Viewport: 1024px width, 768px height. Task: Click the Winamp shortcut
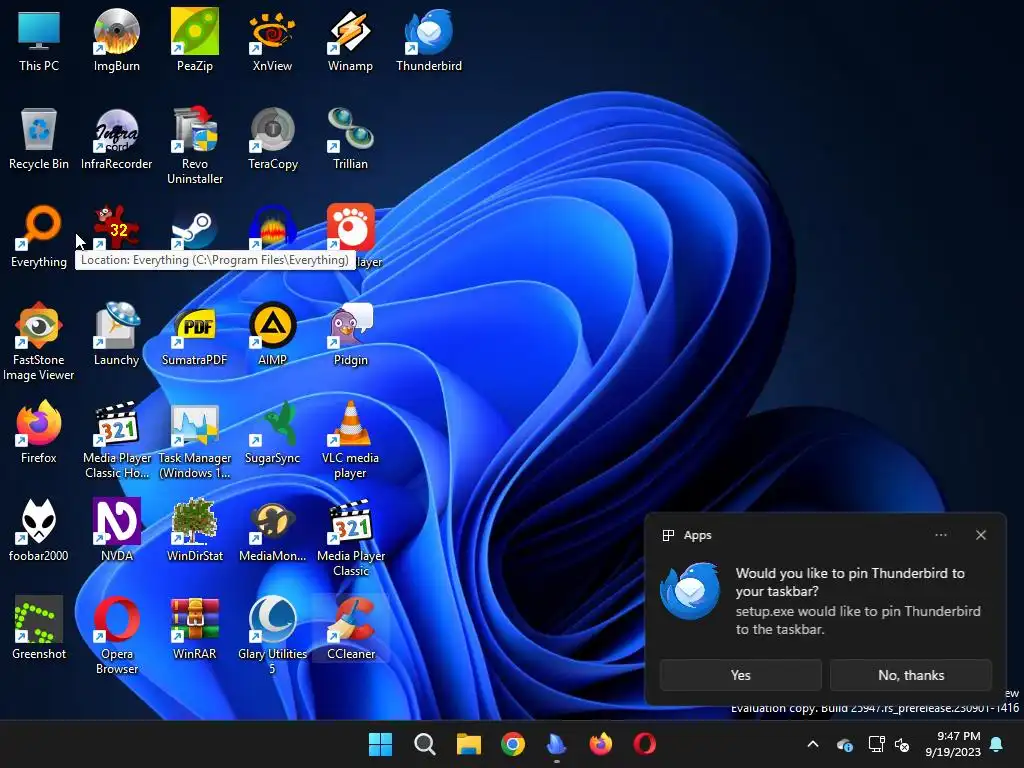[350, 39]
